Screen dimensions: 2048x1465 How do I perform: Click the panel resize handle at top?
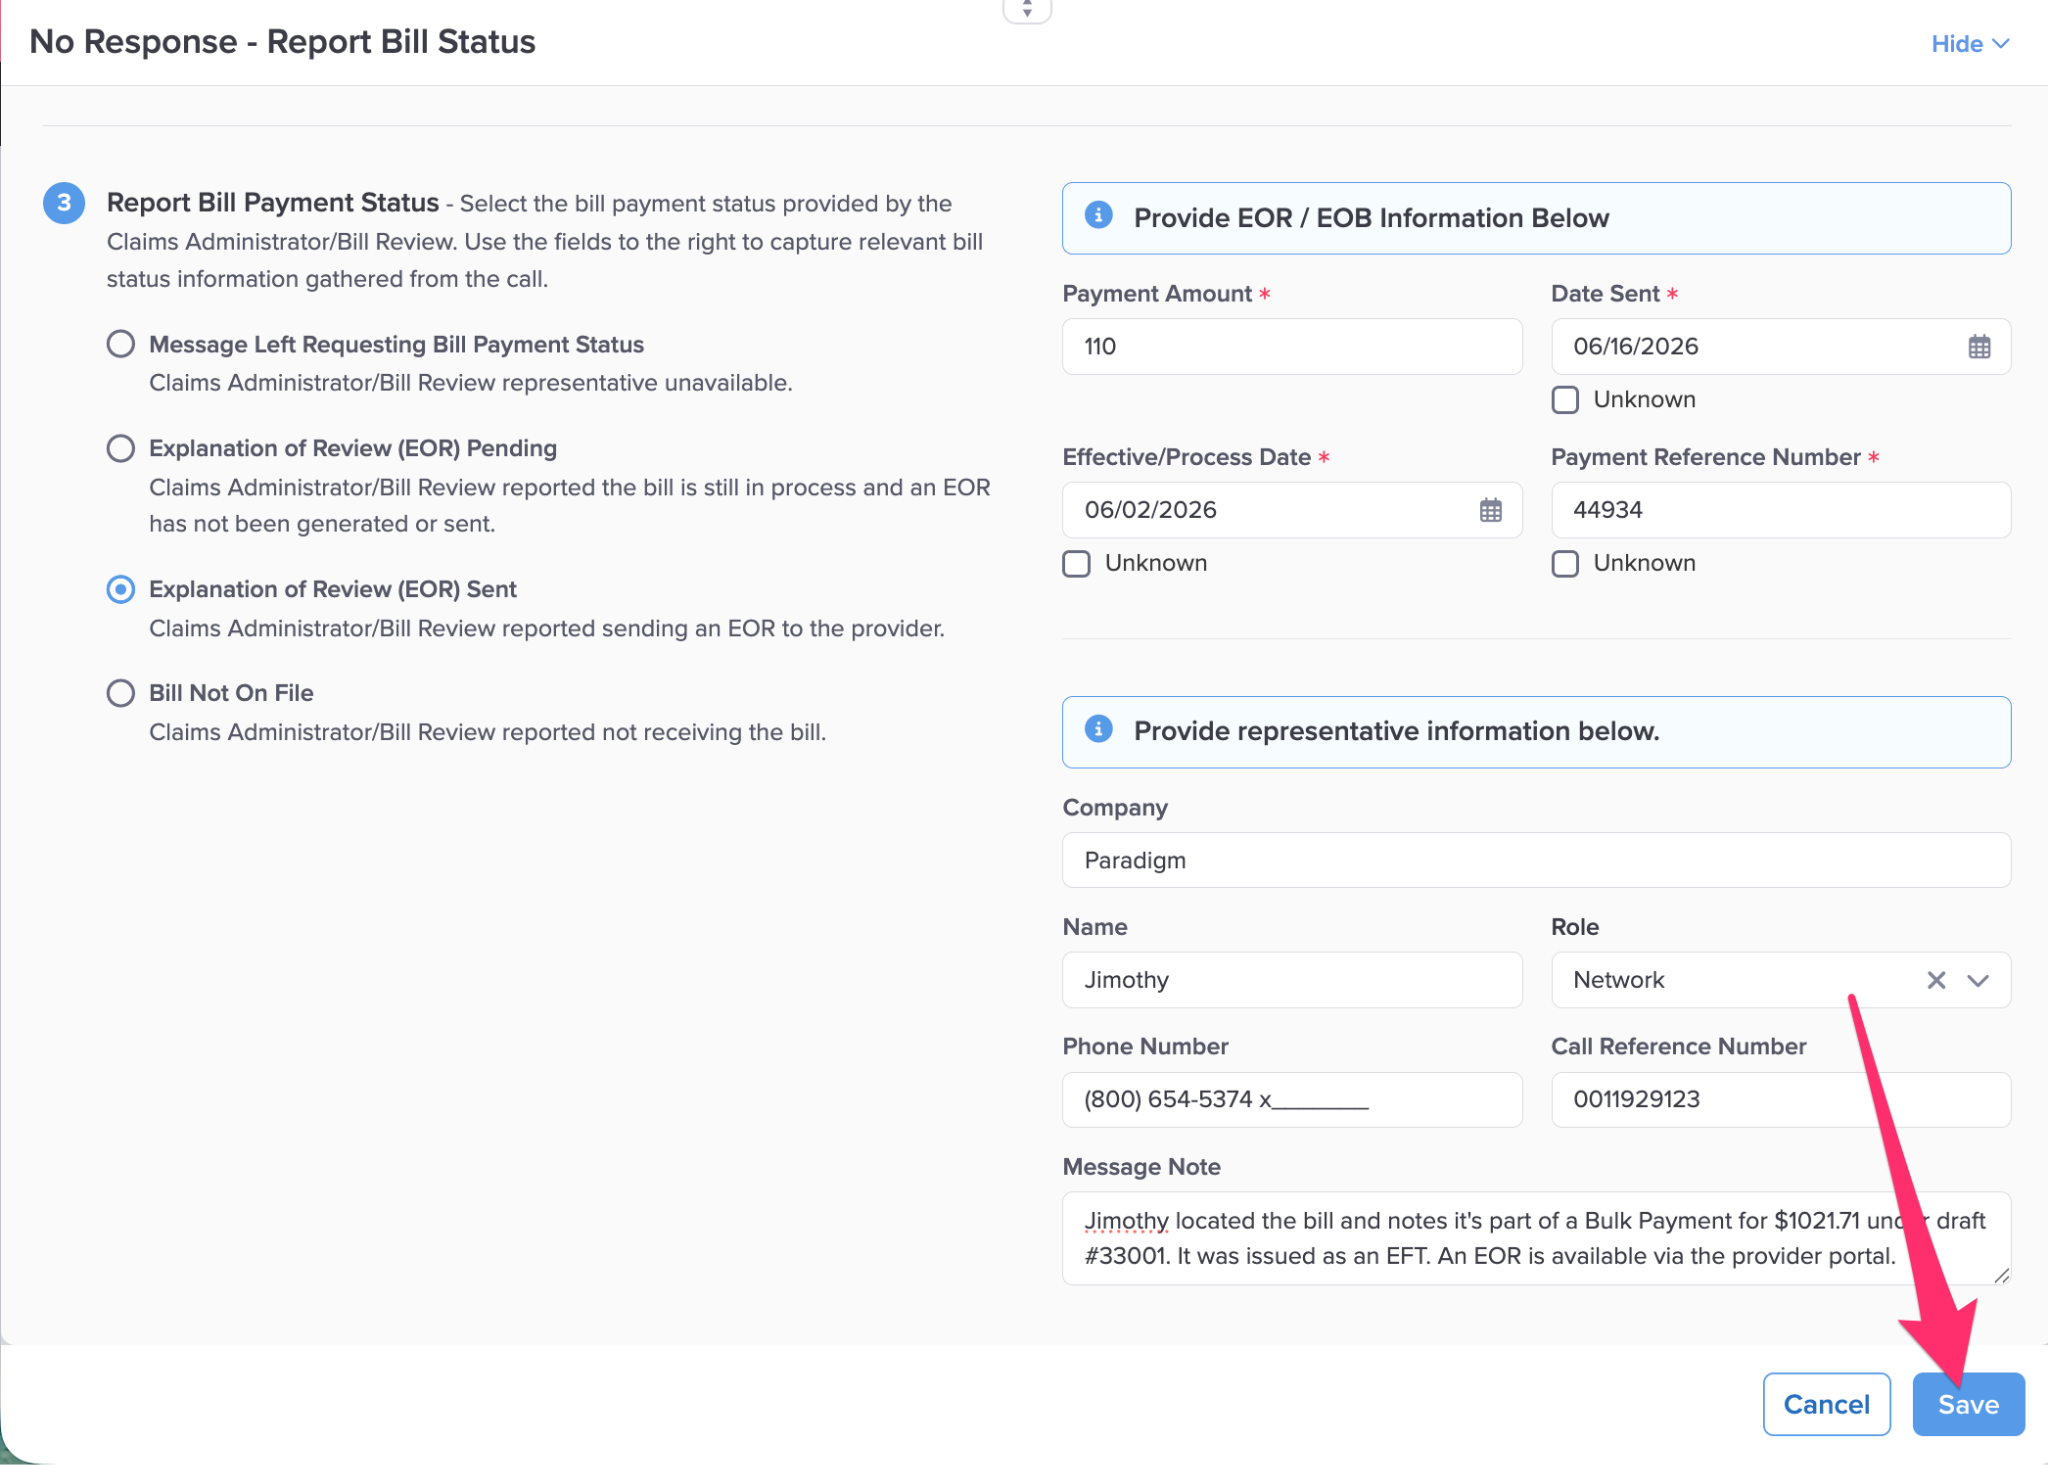tap(1027, 10)
